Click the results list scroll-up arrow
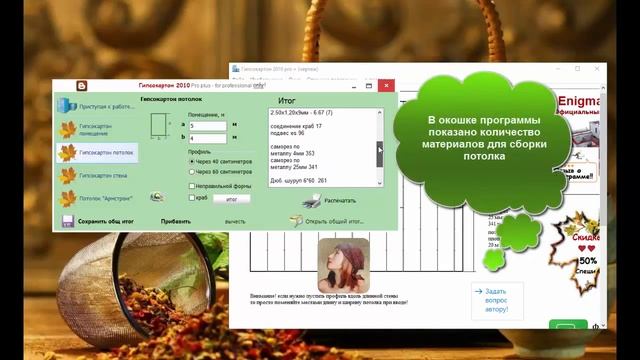The width and height of the screenshot is (640, 360). [380, 112]
